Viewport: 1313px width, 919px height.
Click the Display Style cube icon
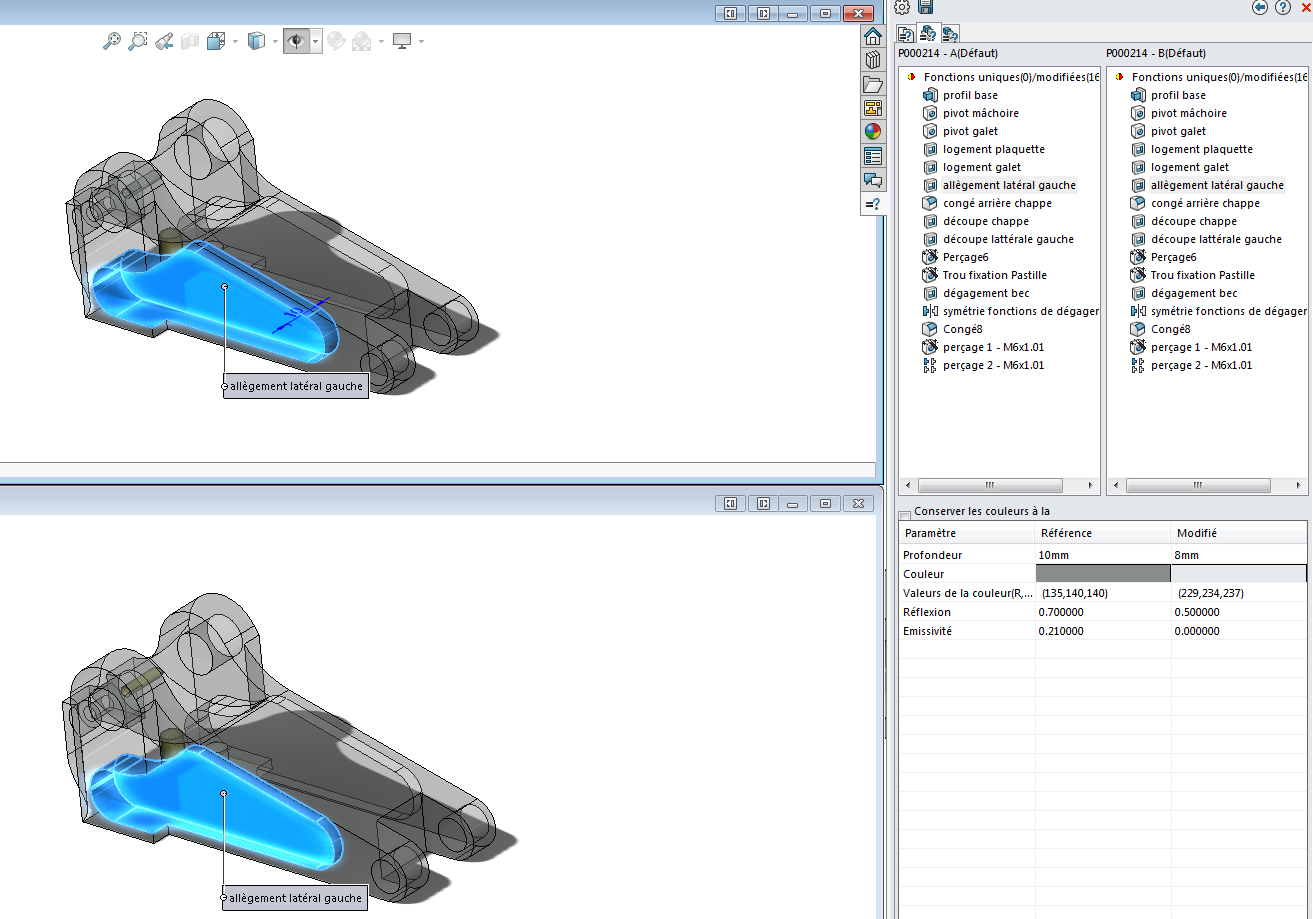[256, 41]
